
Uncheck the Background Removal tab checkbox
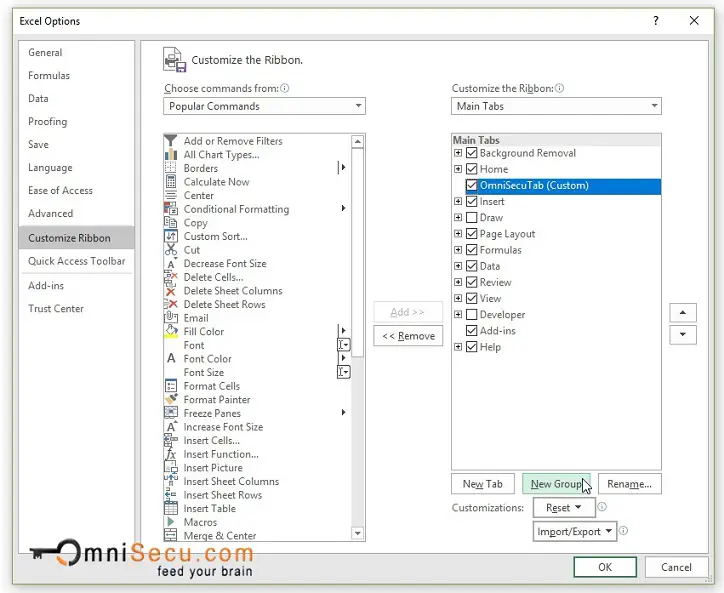click(471, 153)
